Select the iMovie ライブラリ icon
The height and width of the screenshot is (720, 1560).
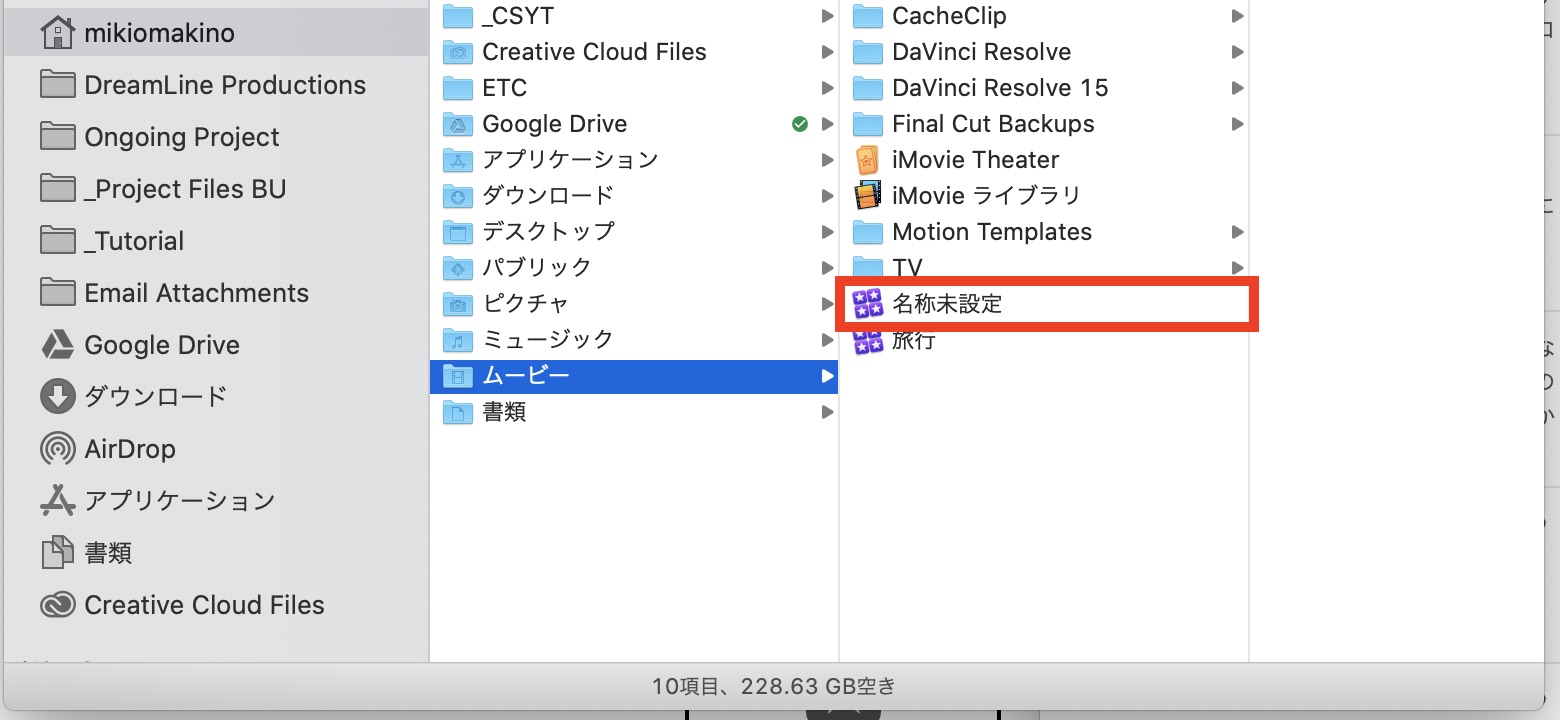click(868, 196)
